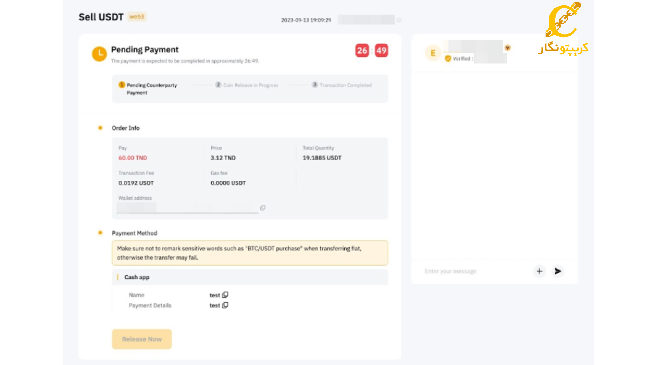Click the Cryptonegar logo
Viewport: 650px width, 365px height.
pos(563,28)
